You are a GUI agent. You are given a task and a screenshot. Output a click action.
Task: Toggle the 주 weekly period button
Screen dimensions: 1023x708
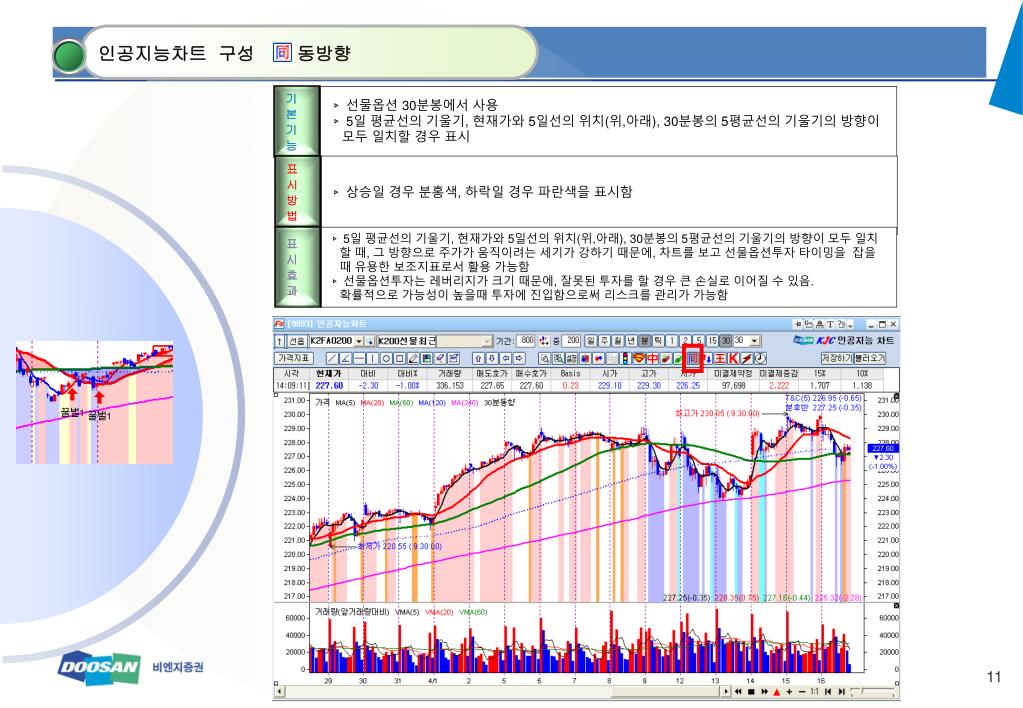click(603, 341)
